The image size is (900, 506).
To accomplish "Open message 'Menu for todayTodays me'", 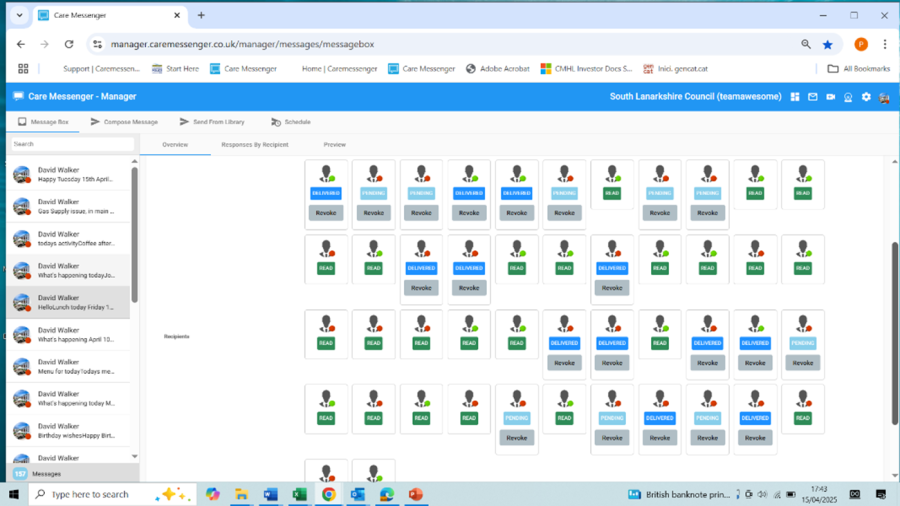I will tap(68, 367).
